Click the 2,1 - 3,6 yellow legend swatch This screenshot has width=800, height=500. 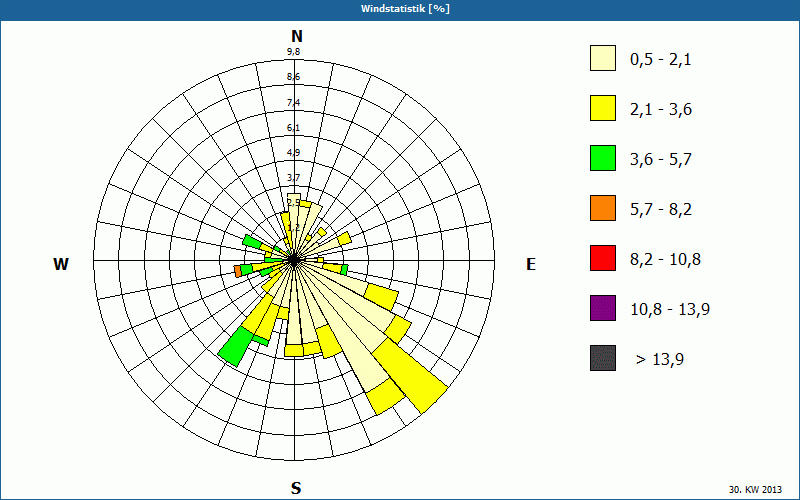coord(603,108)
